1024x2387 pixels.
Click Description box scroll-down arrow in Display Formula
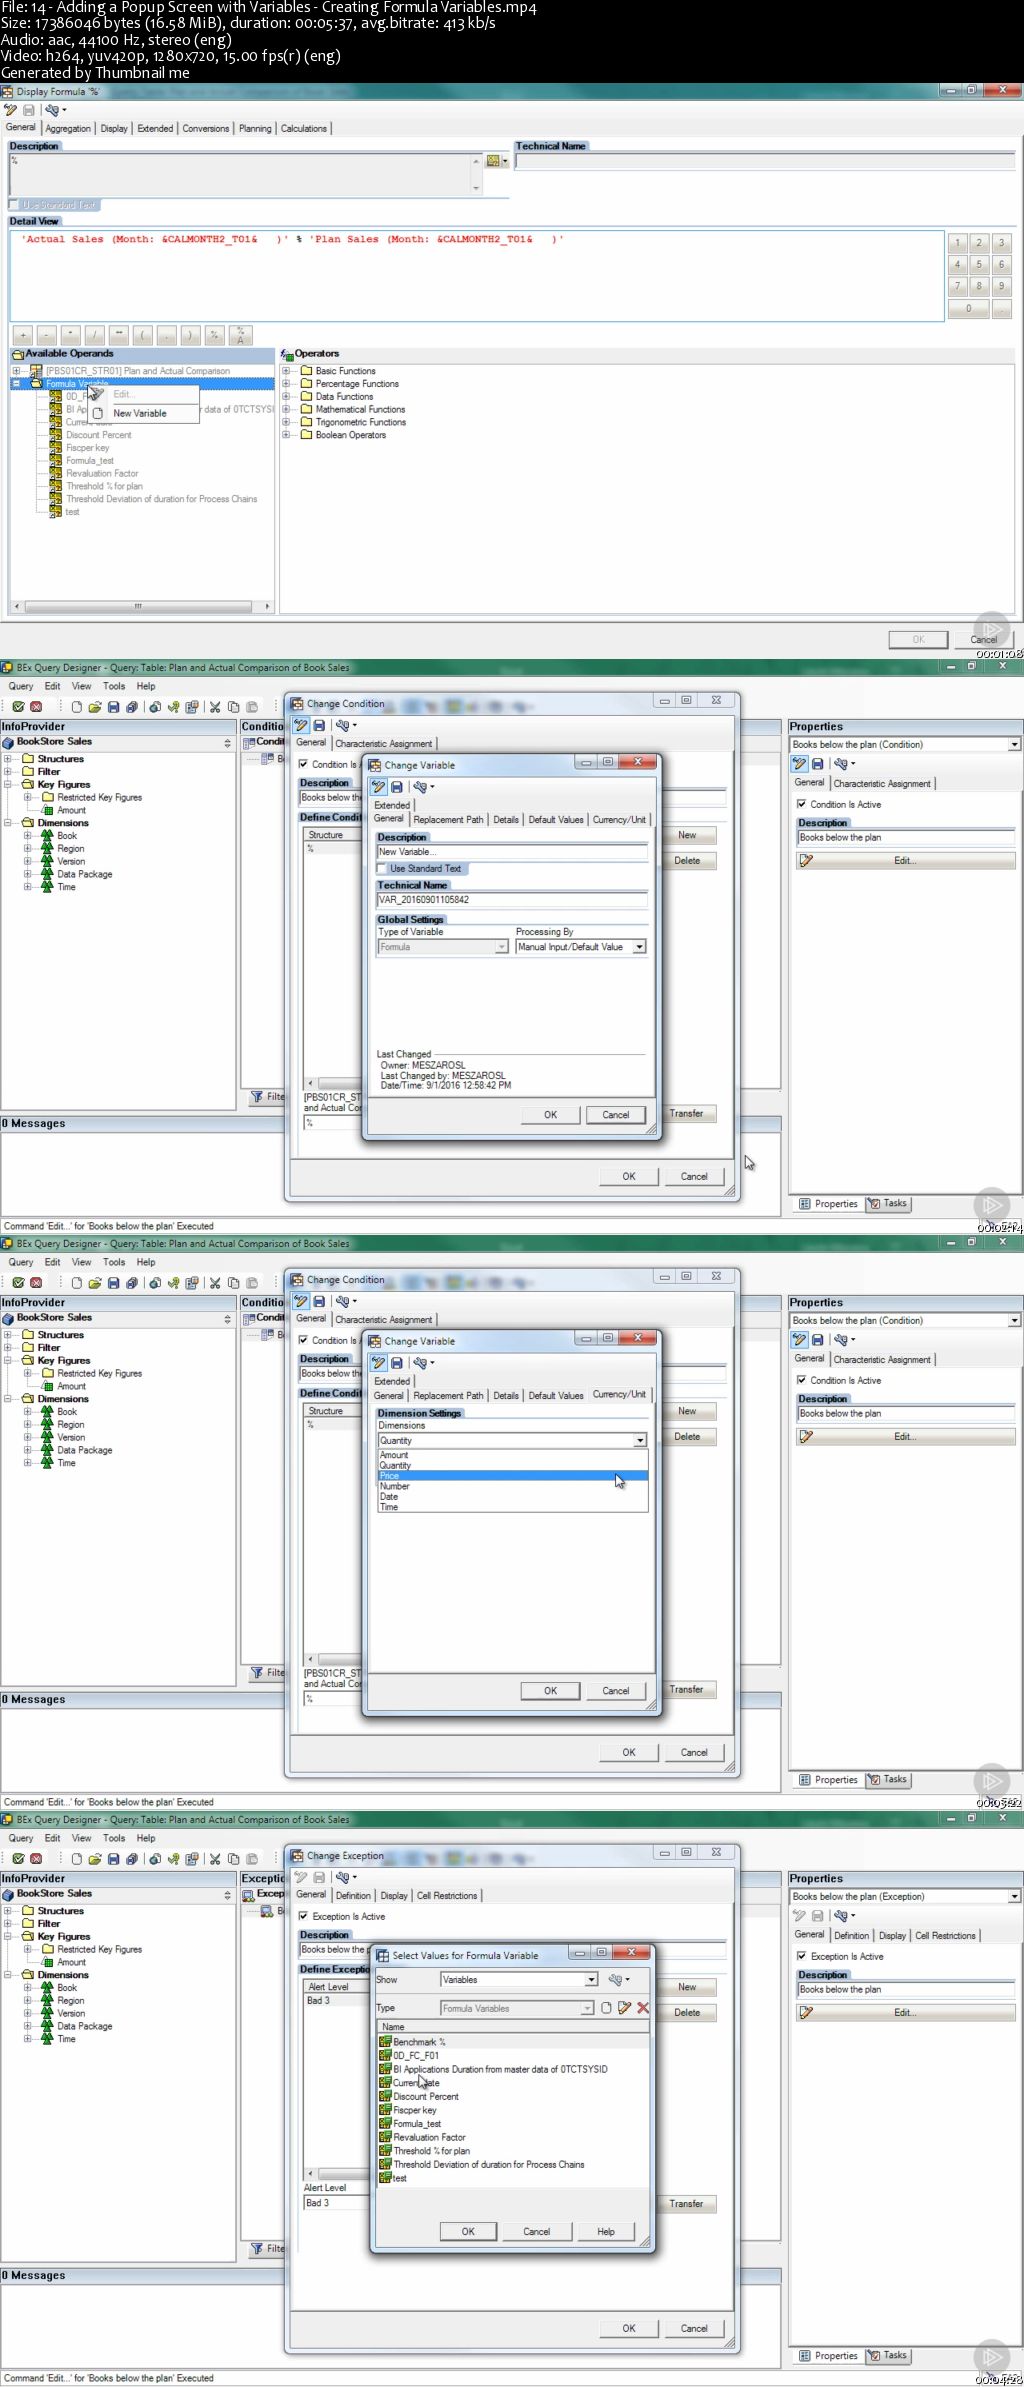click(x=476, y=188)
